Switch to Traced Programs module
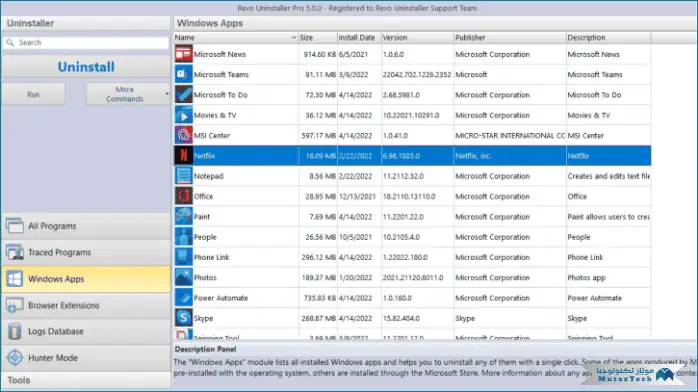Viewport: 698px width, 392px height. coord(86,252)
